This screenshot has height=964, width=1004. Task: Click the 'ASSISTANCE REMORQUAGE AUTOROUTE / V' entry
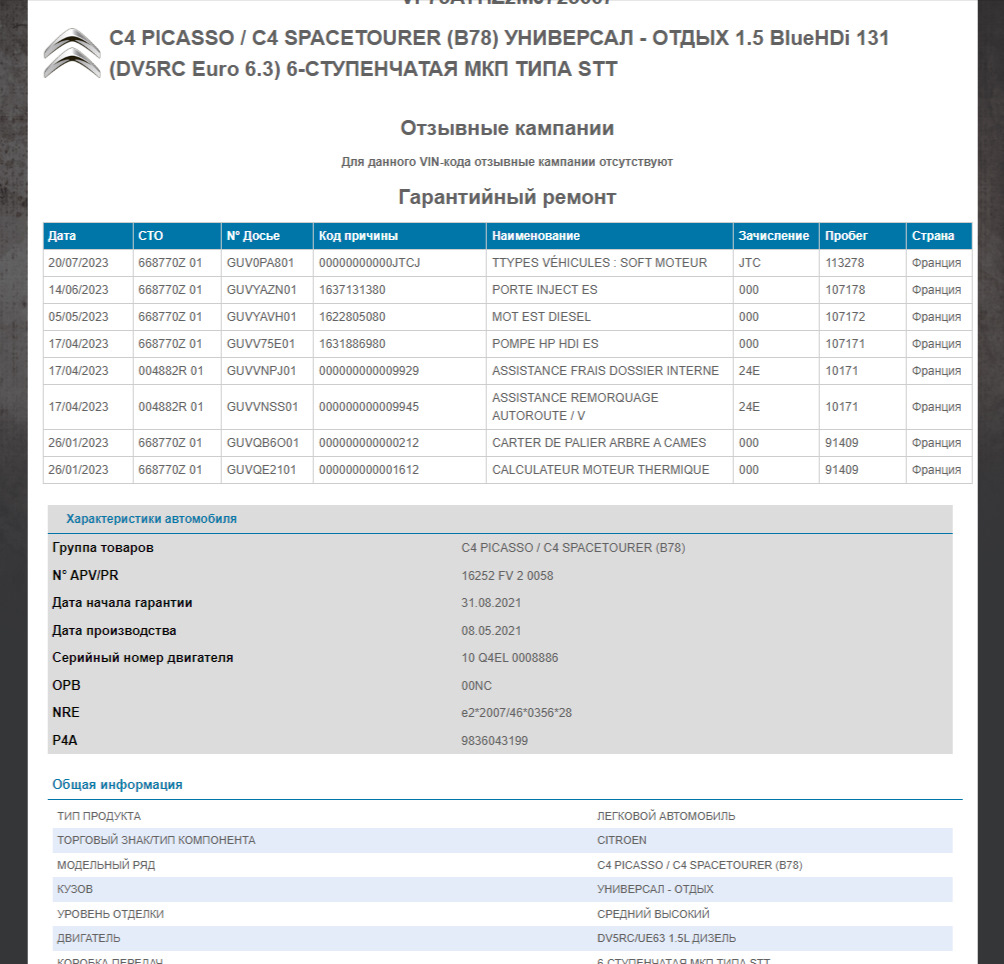click(x=575, y=406)
